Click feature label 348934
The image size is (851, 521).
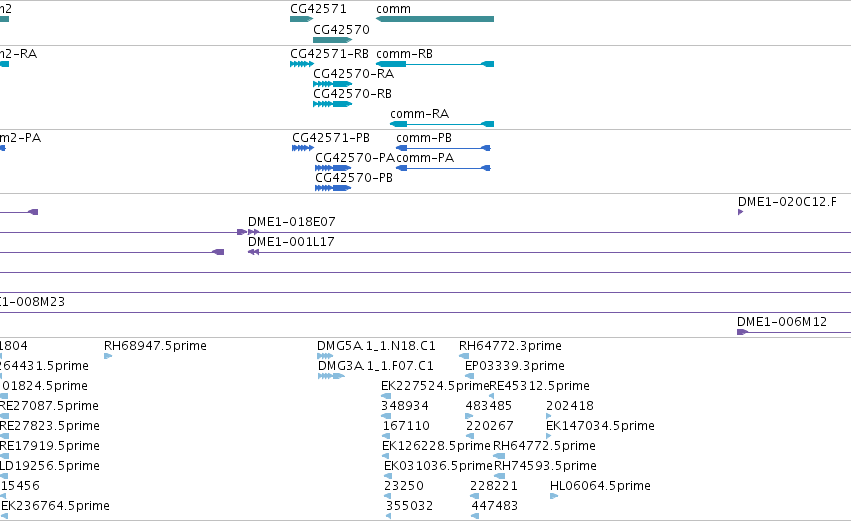click(x=405, y=406)
